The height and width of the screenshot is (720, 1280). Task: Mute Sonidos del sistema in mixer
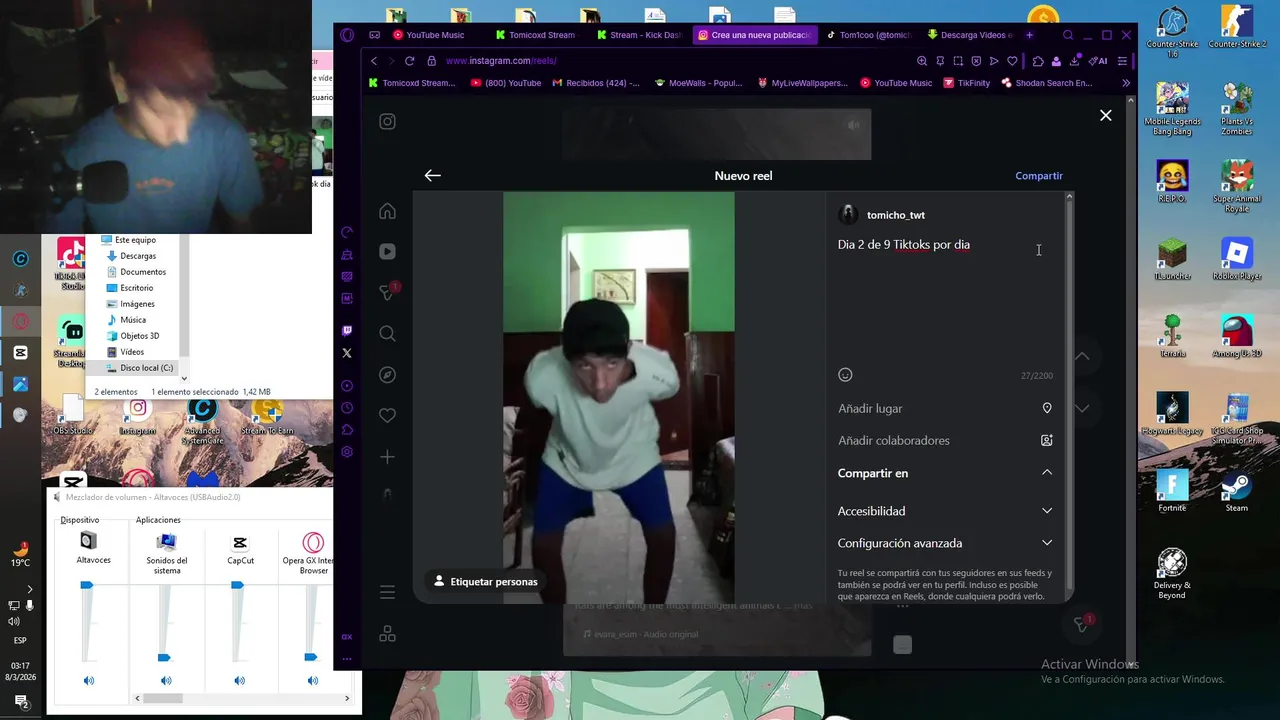pyautogui.click(x=166, y=680)
